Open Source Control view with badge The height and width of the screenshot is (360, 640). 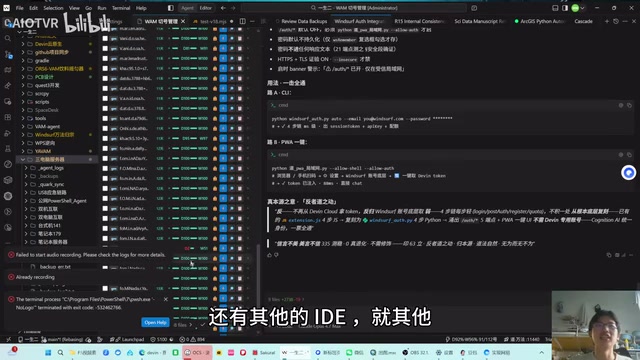(x=8, y=54)
